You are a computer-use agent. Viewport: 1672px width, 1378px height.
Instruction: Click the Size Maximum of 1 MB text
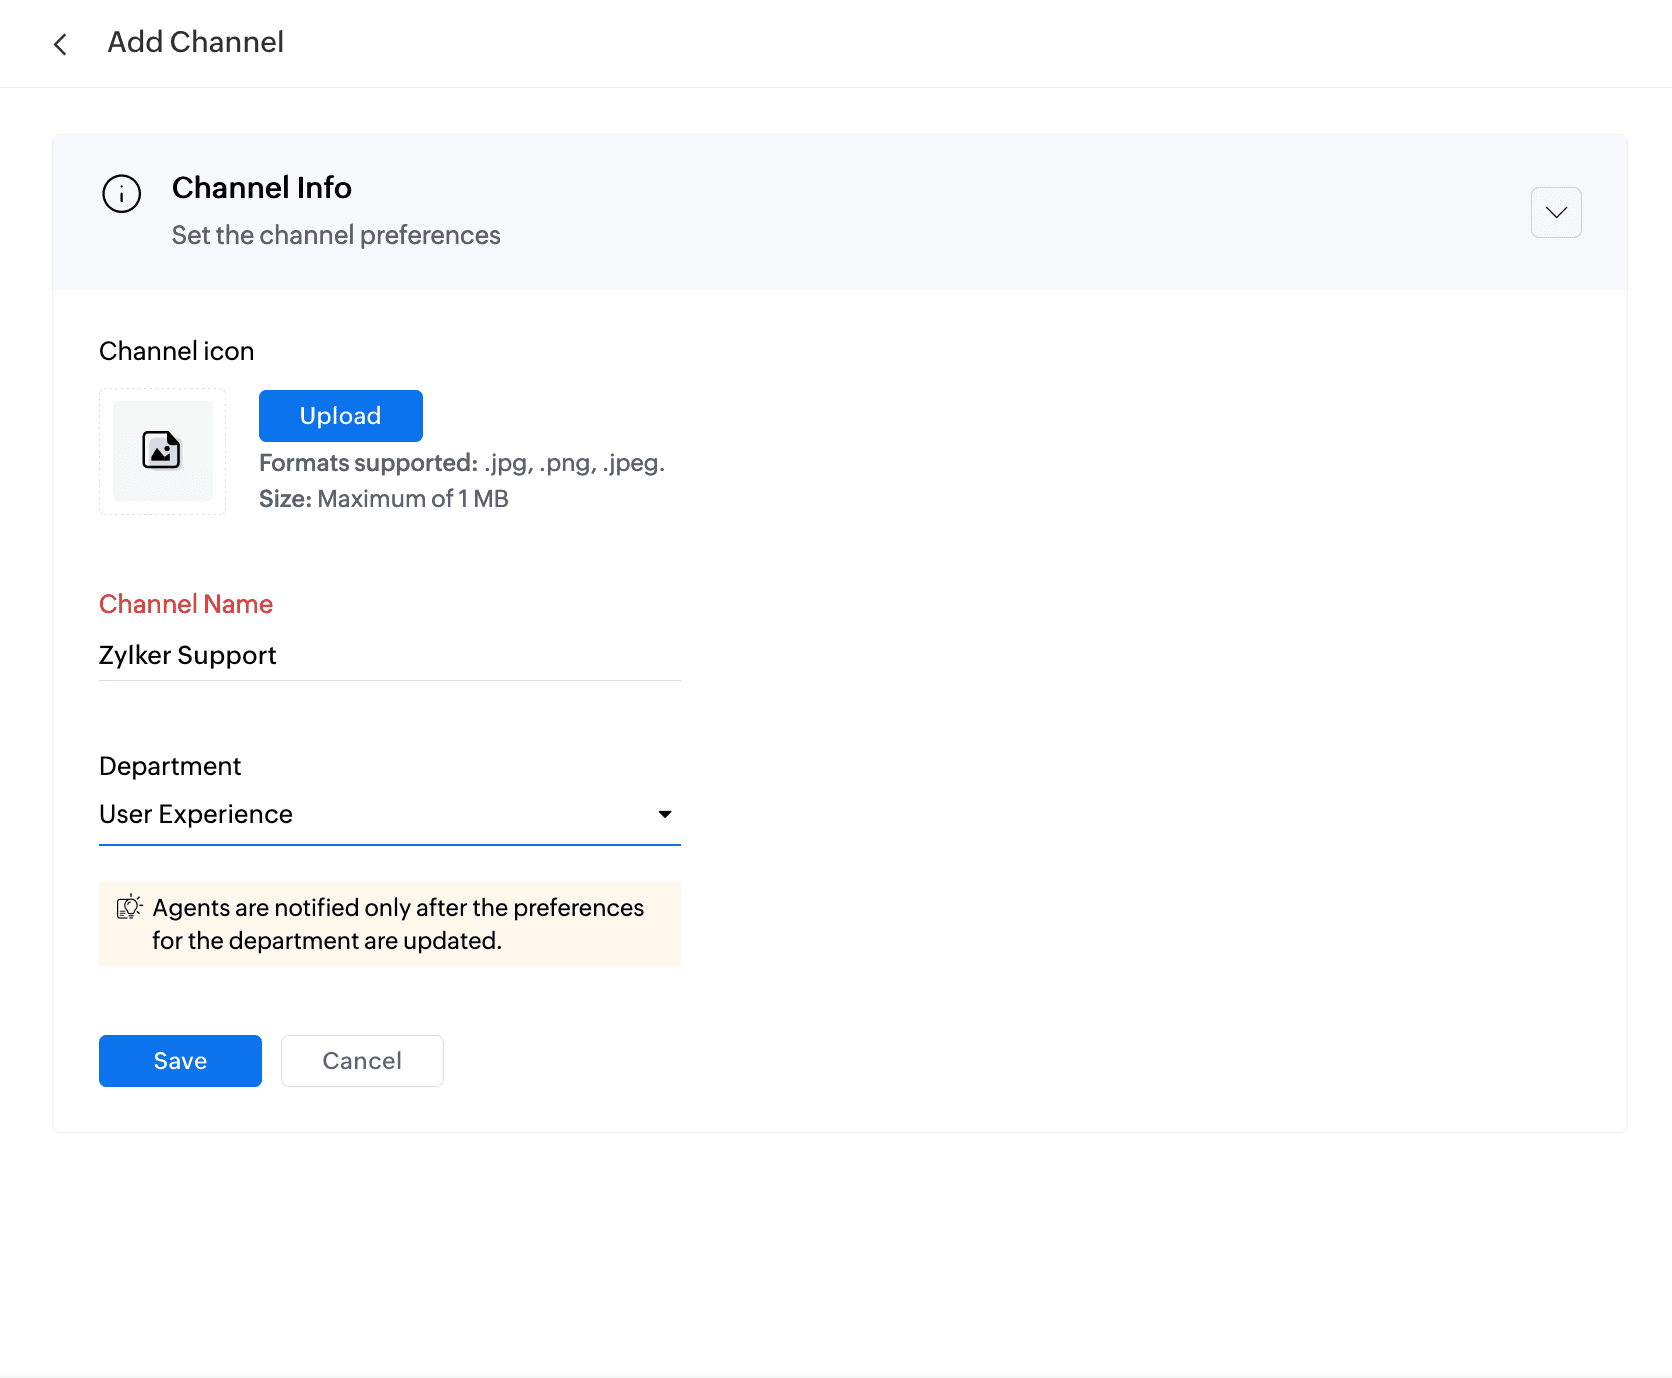pyautogui.click(x=384, y=499)
